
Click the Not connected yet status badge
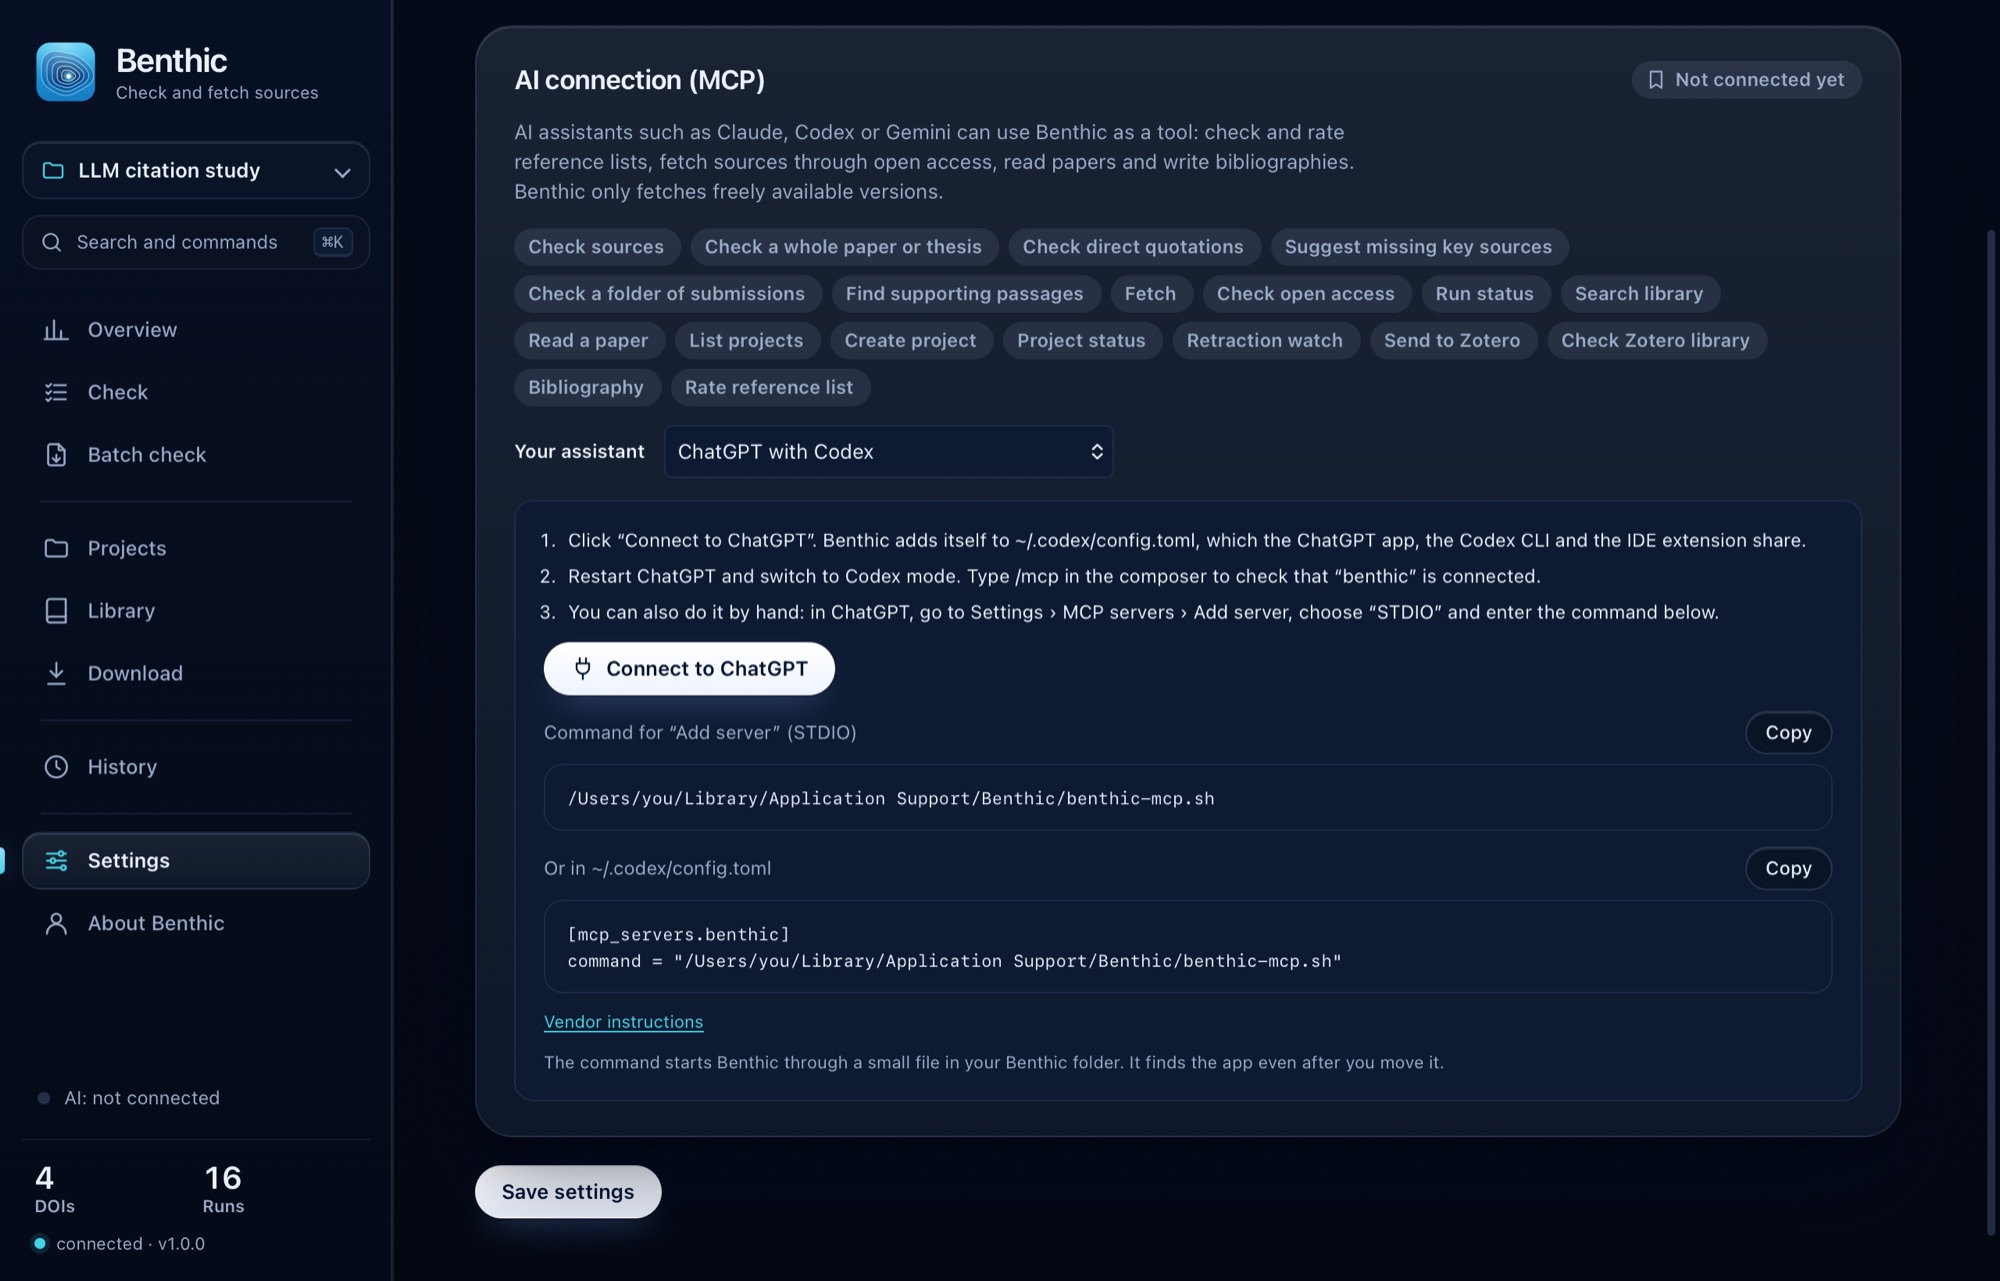coord(1746,80)
